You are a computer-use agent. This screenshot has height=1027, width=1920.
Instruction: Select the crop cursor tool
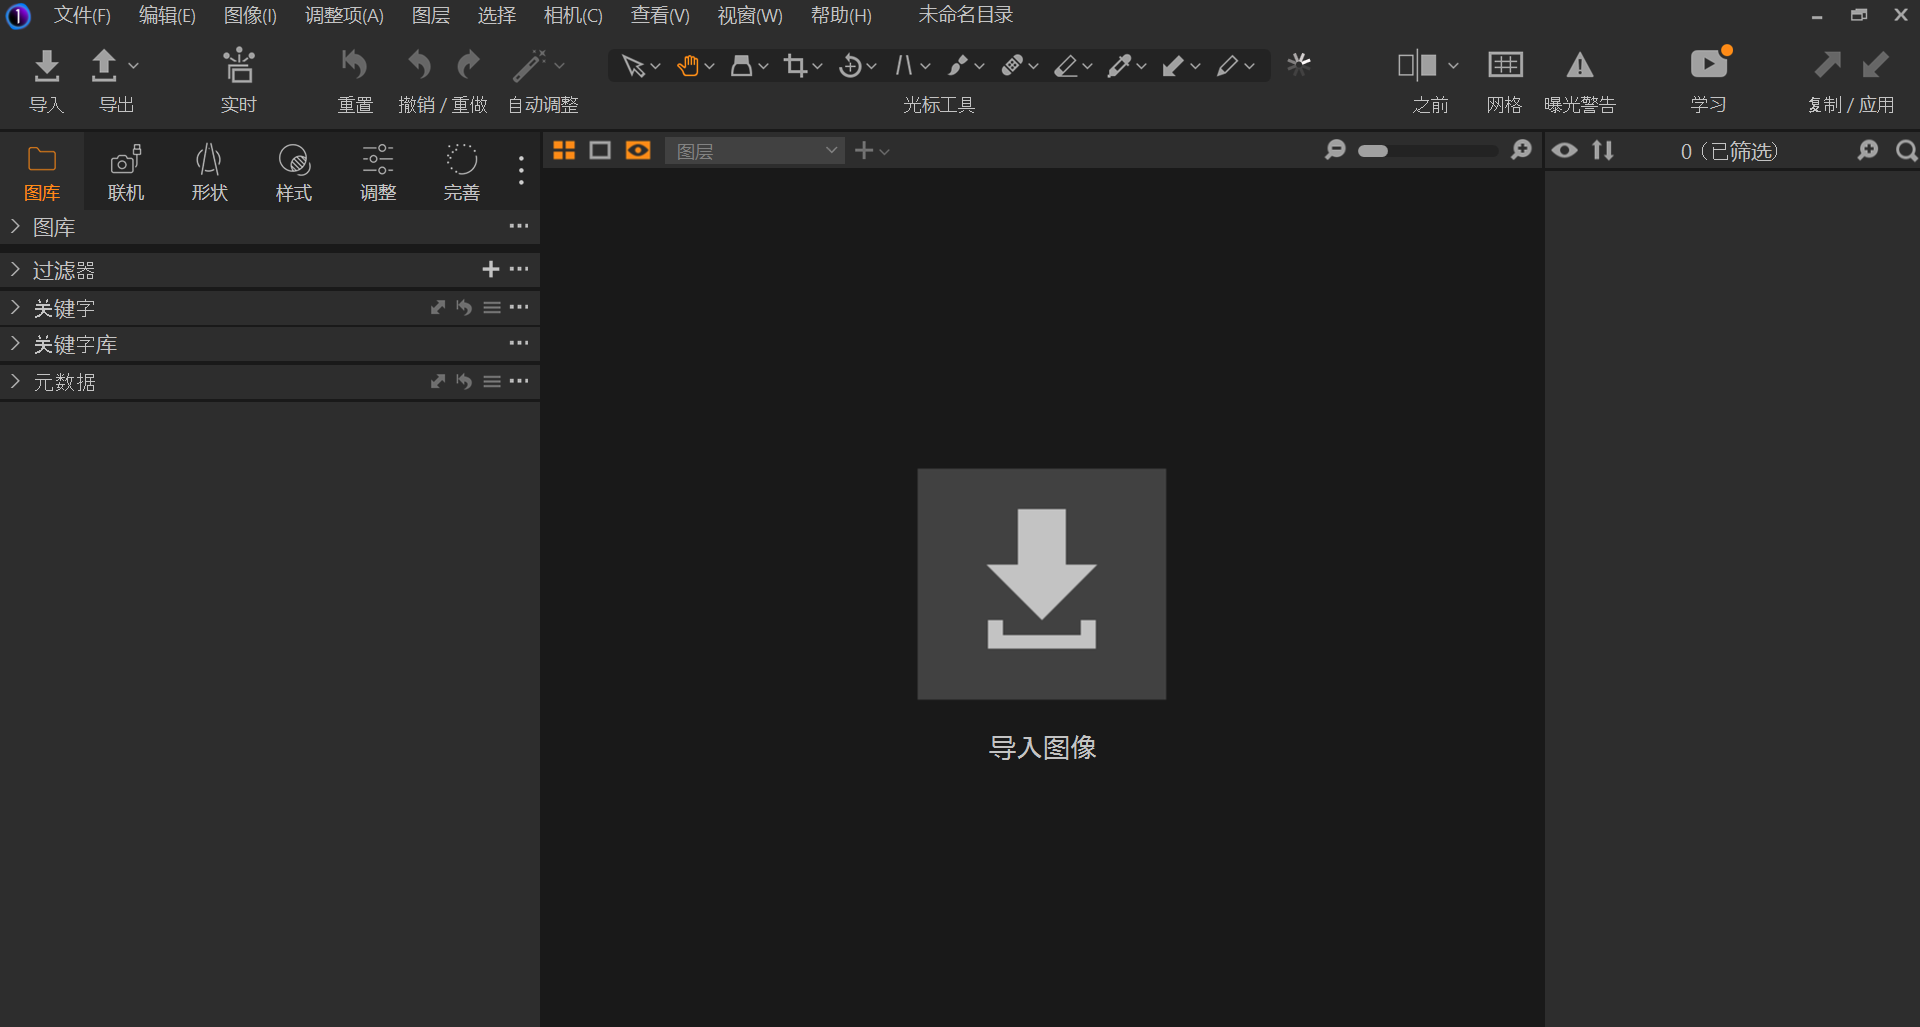click(795, 66)
